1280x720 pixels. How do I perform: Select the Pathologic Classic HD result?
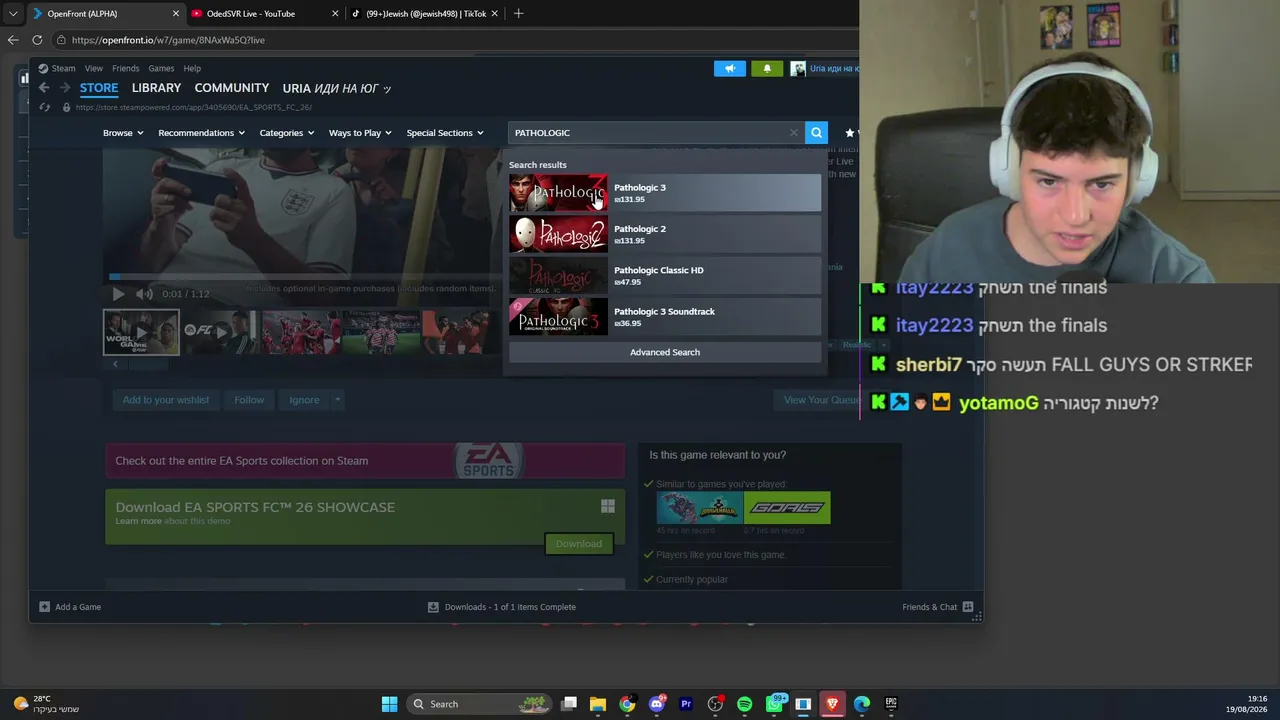tap(665, 275)
